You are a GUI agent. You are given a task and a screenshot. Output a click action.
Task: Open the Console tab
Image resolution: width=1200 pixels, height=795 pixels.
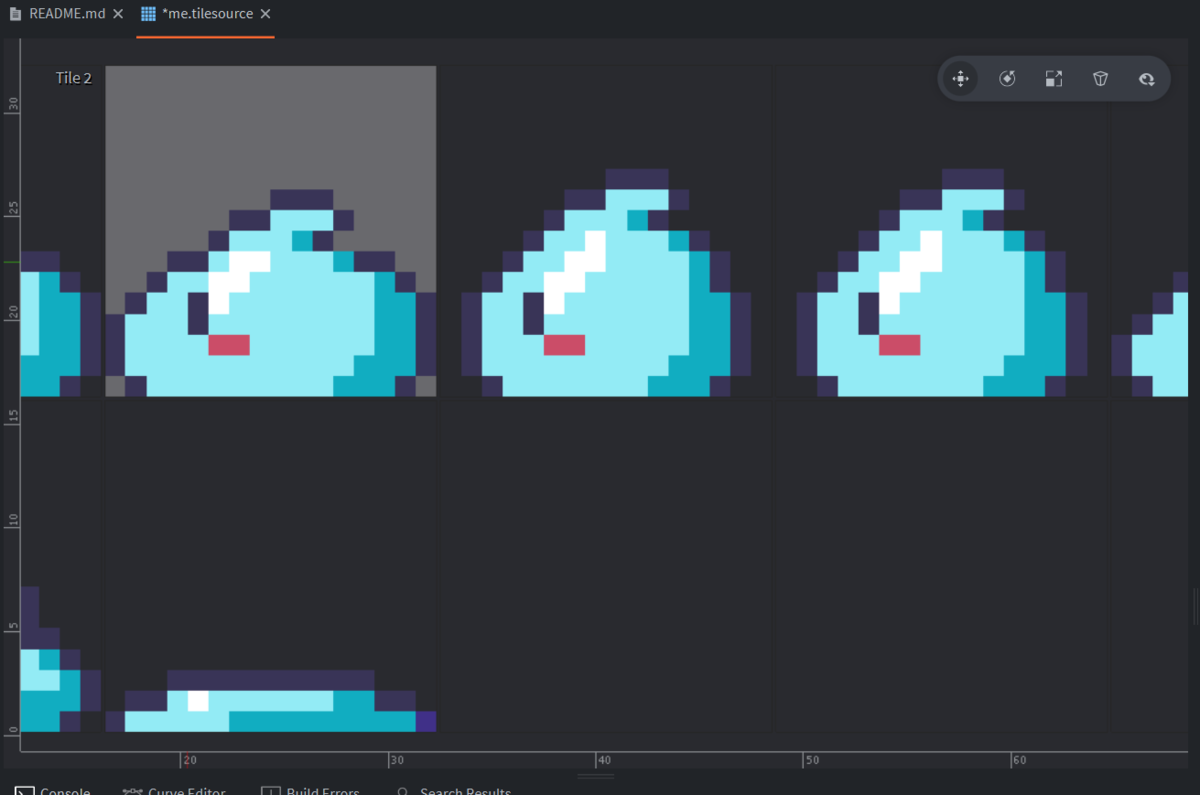coord(54,789)
